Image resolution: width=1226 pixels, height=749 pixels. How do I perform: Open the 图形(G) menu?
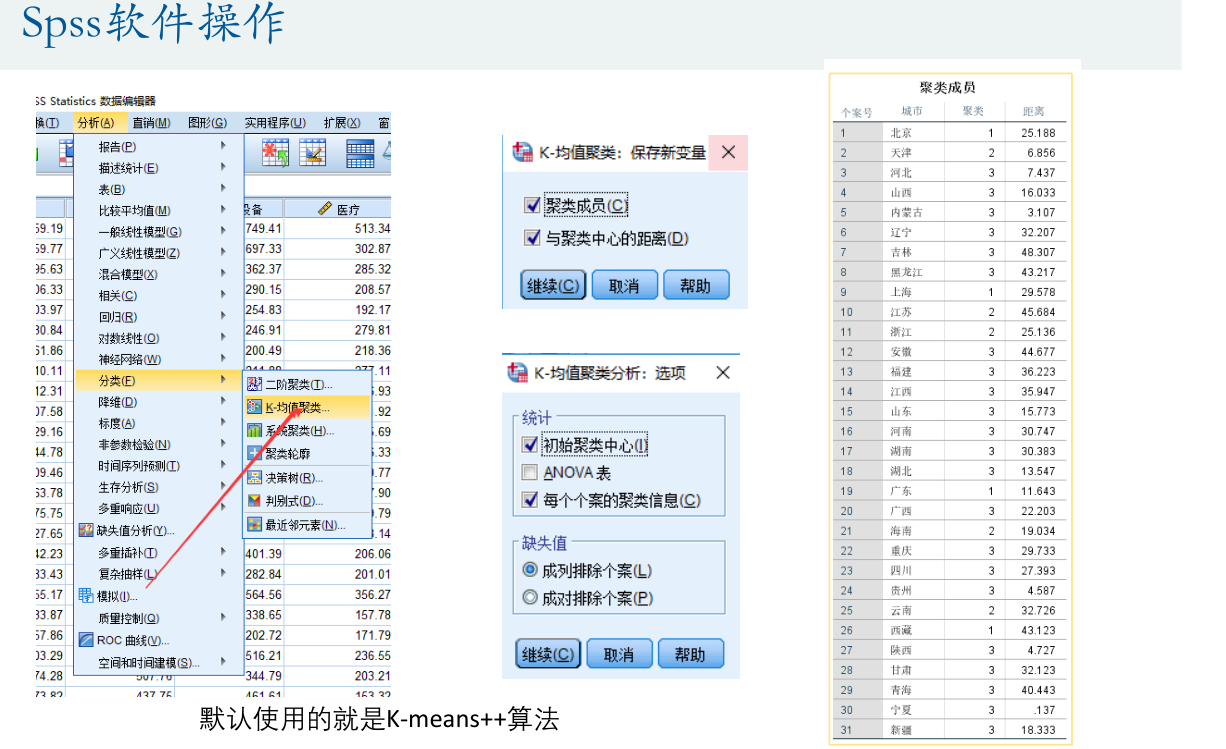click(207, 122)
